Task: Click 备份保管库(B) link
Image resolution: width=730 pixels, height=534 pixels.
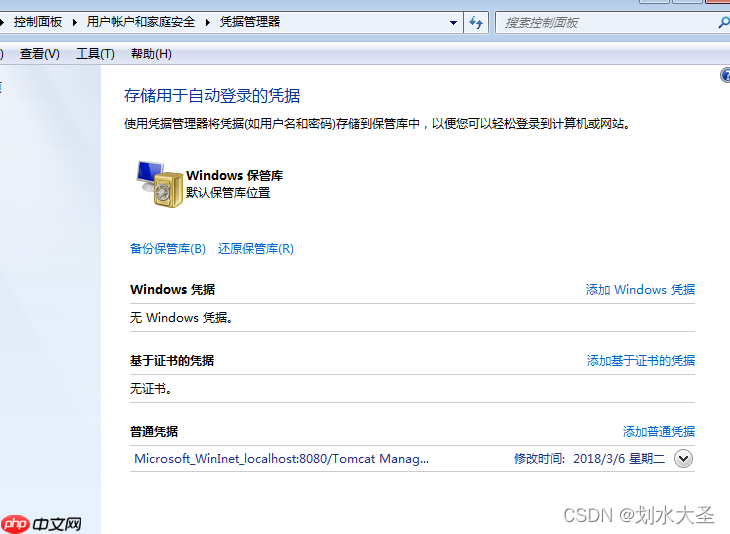Action: click(168, 249)
